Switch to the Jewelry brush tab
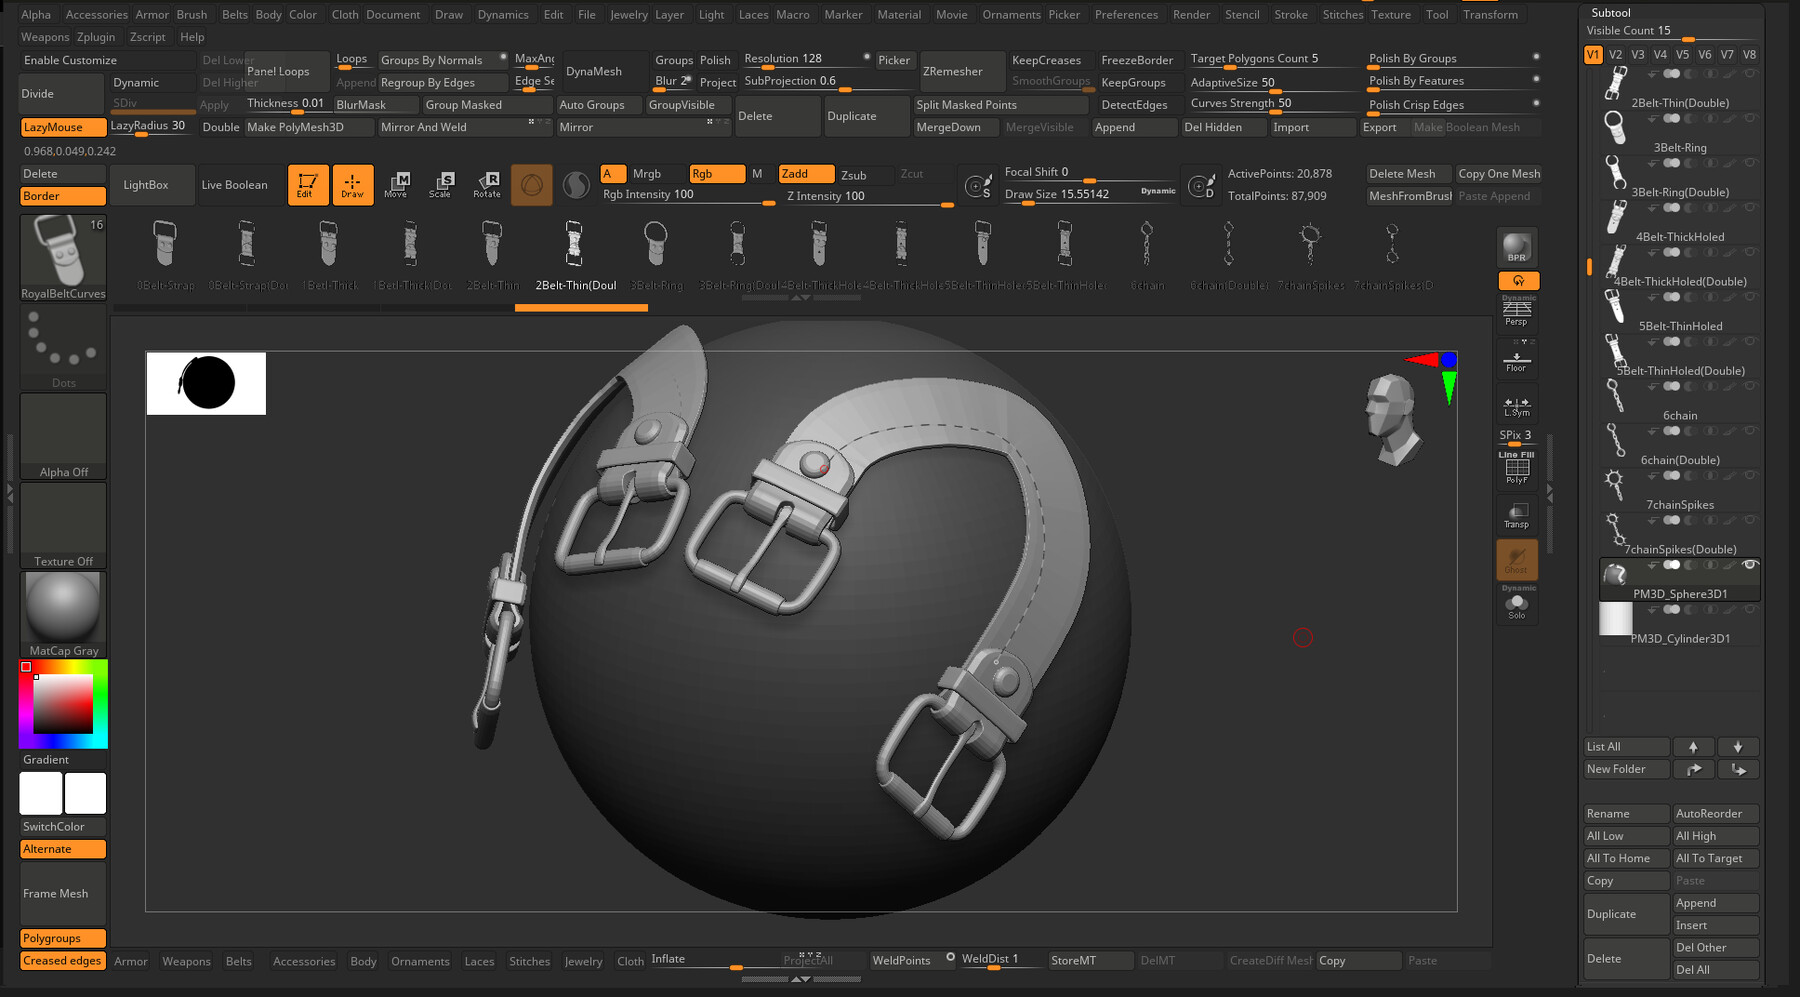The width and height of the screenshot is (1800, 997). [x=583, y=961]
